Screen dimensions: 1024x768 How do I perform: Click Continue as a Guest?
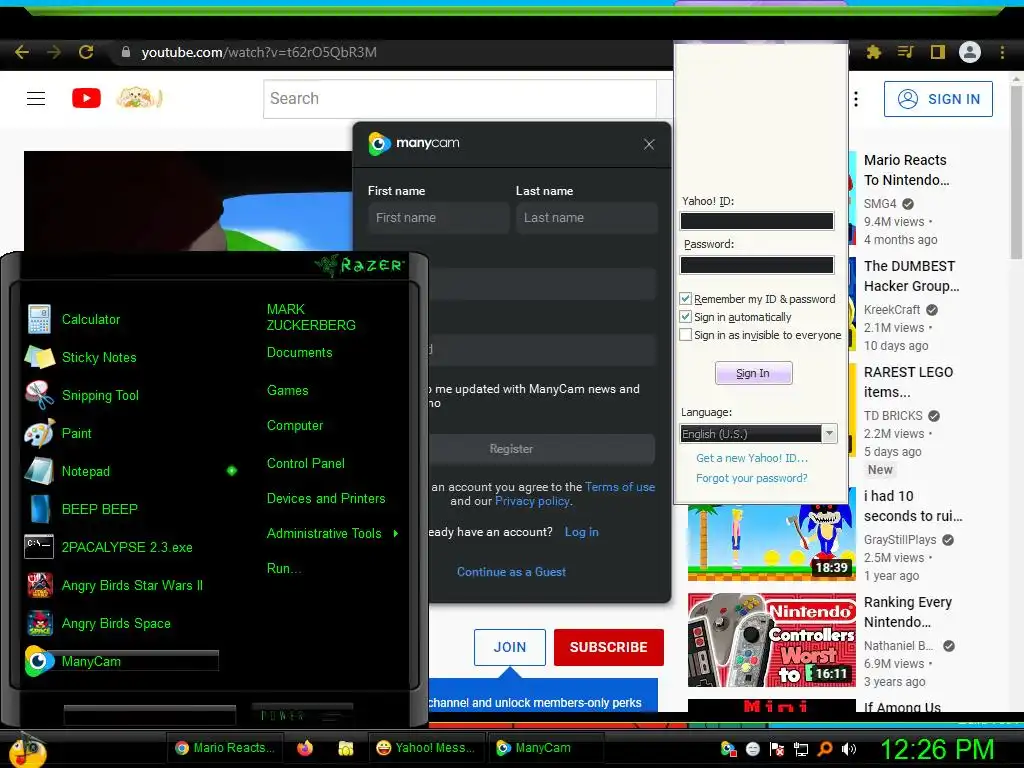coord(511,571)
